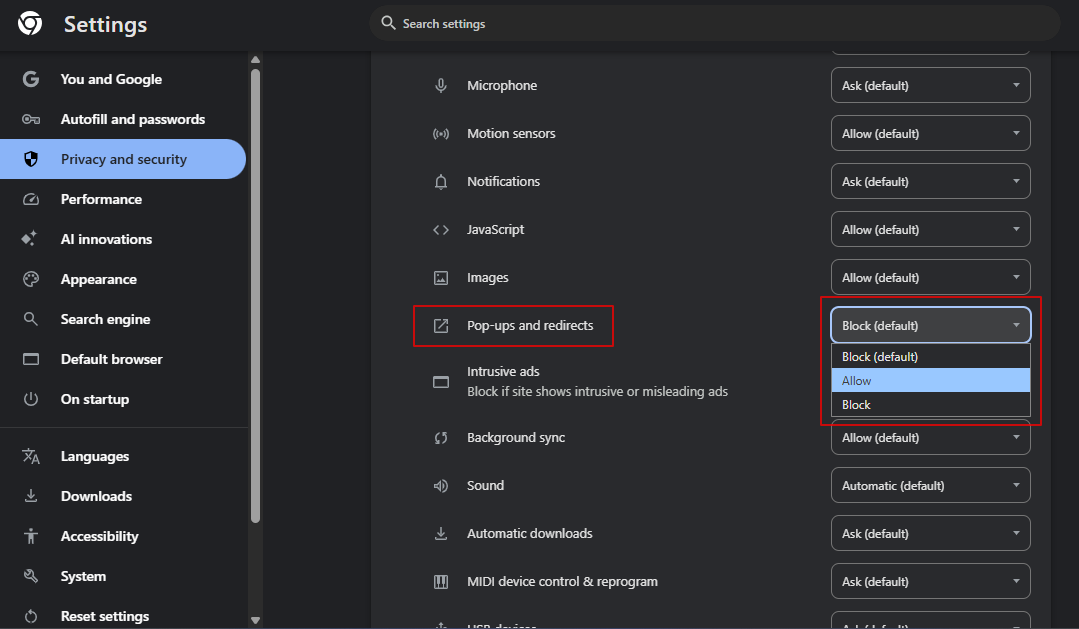Switch to Appearance settings section

[122, 279]
